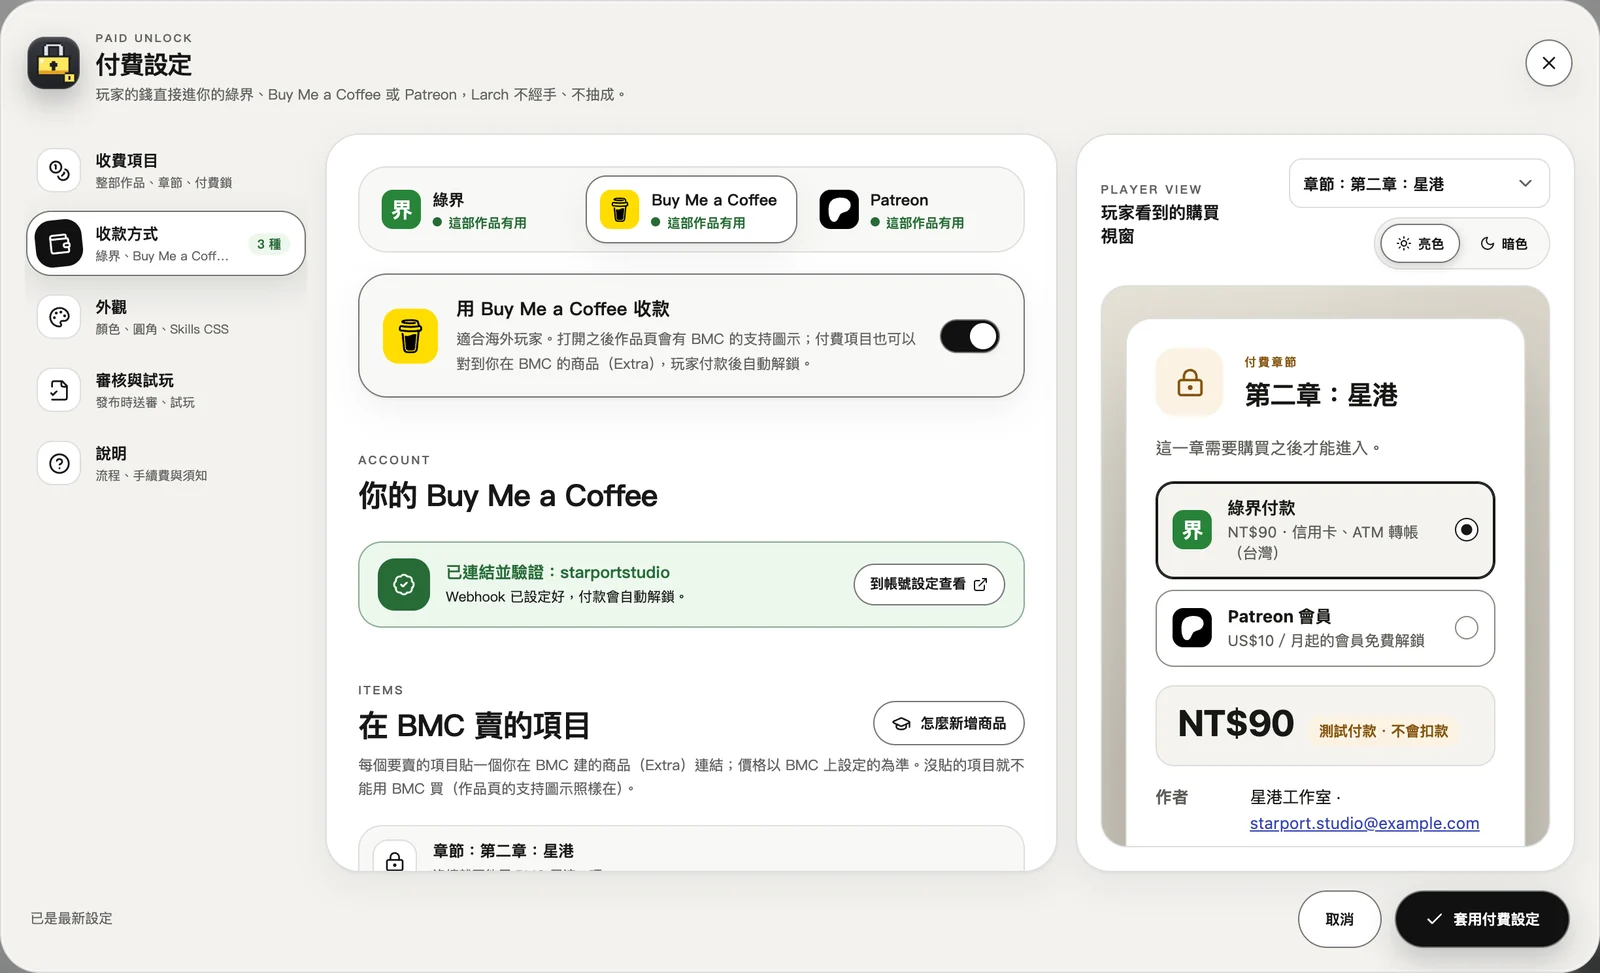
Task: Click the 測試付款・不會扣款 badge
Action: click(x=1383, y=731)
